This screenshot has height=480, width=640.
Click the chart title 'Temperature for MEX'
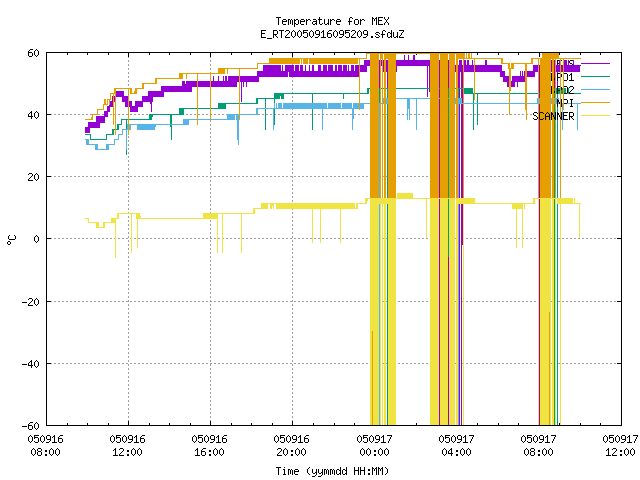coord(332,21)
